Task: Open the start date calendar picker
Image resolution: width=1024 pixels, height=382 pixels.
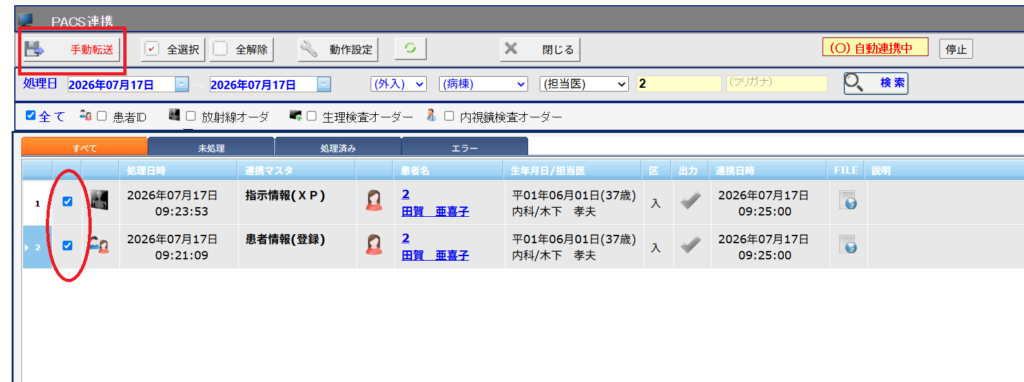Action: [x=182, y=85]
